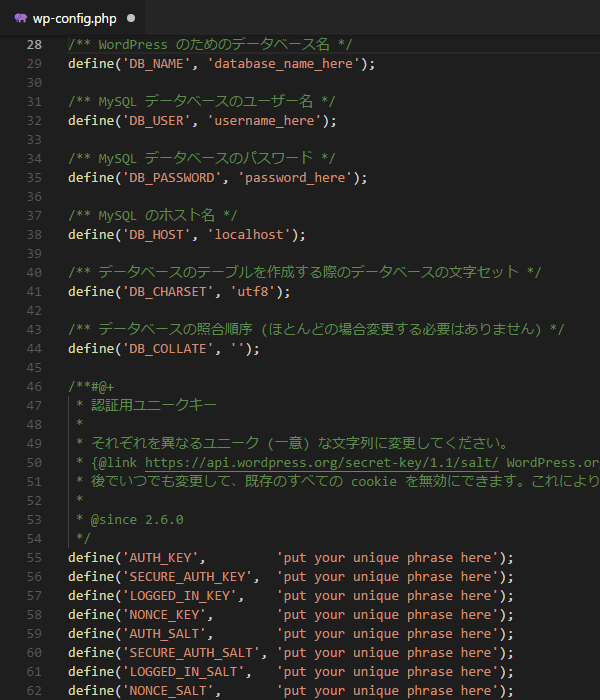Click the define keyword on line 44

pyautogui.click(x=92, y=349)
